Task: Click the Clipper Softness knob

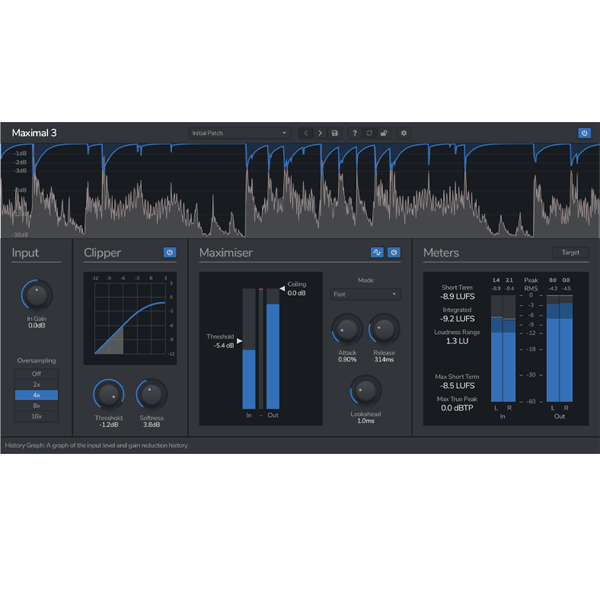Action: [152, 395]
